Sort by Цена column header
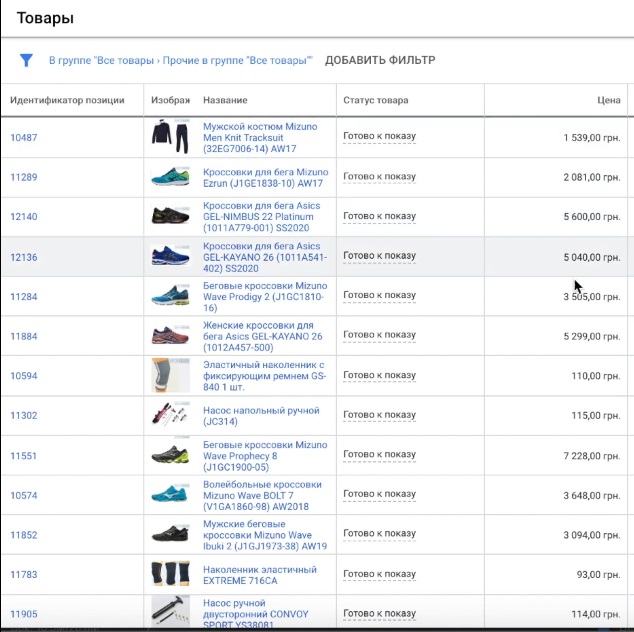 click(609, 100)
